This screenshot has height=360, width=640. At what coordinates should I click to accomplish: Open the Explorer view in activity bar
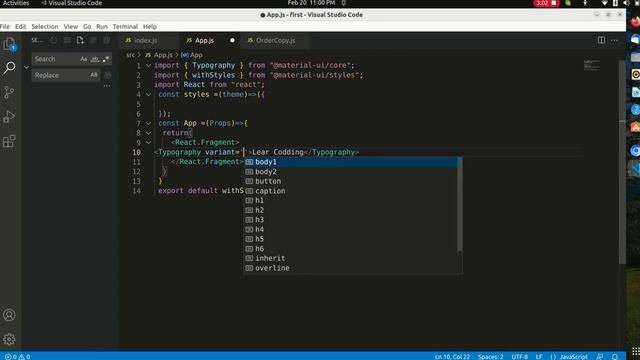click(9, 44)
